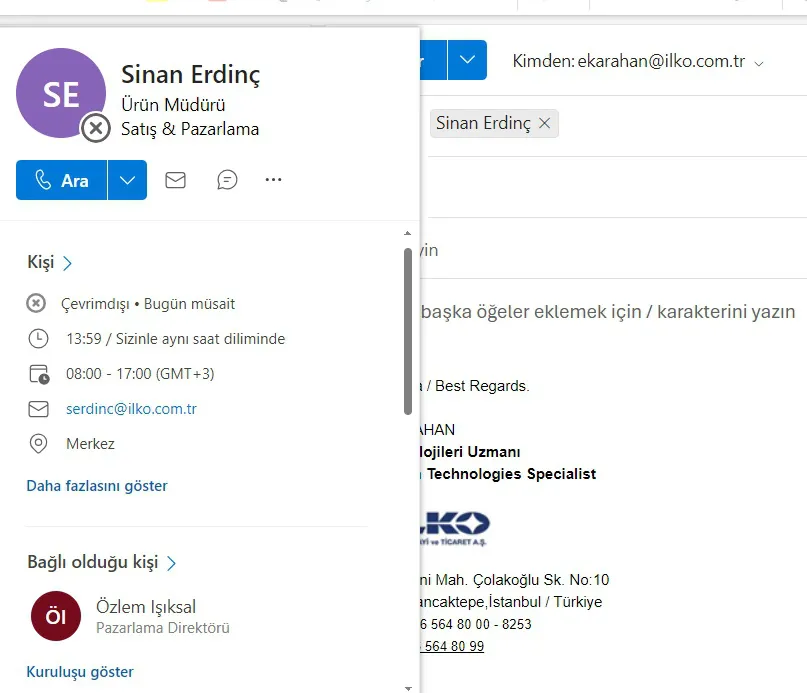The height and width of the screenshot is (693, 807).
Task: Open the three-dot more options menu
Action: (x=274, y=180)
